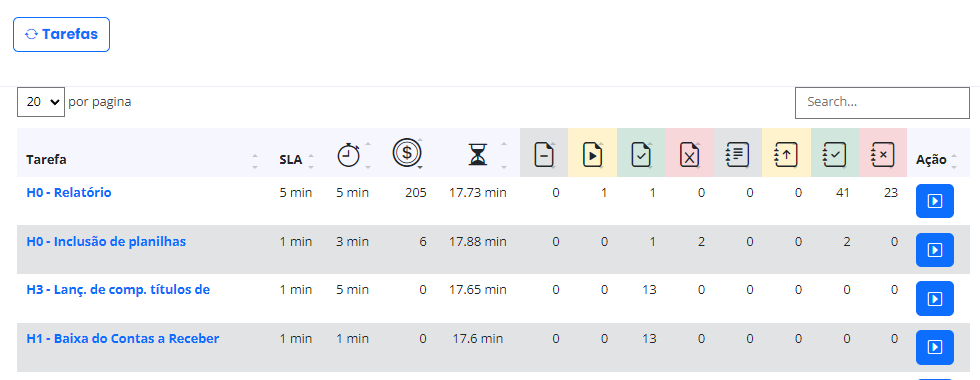Click the yellow document play column icon
The image size is (980, 380).
(x=592, y=154)
